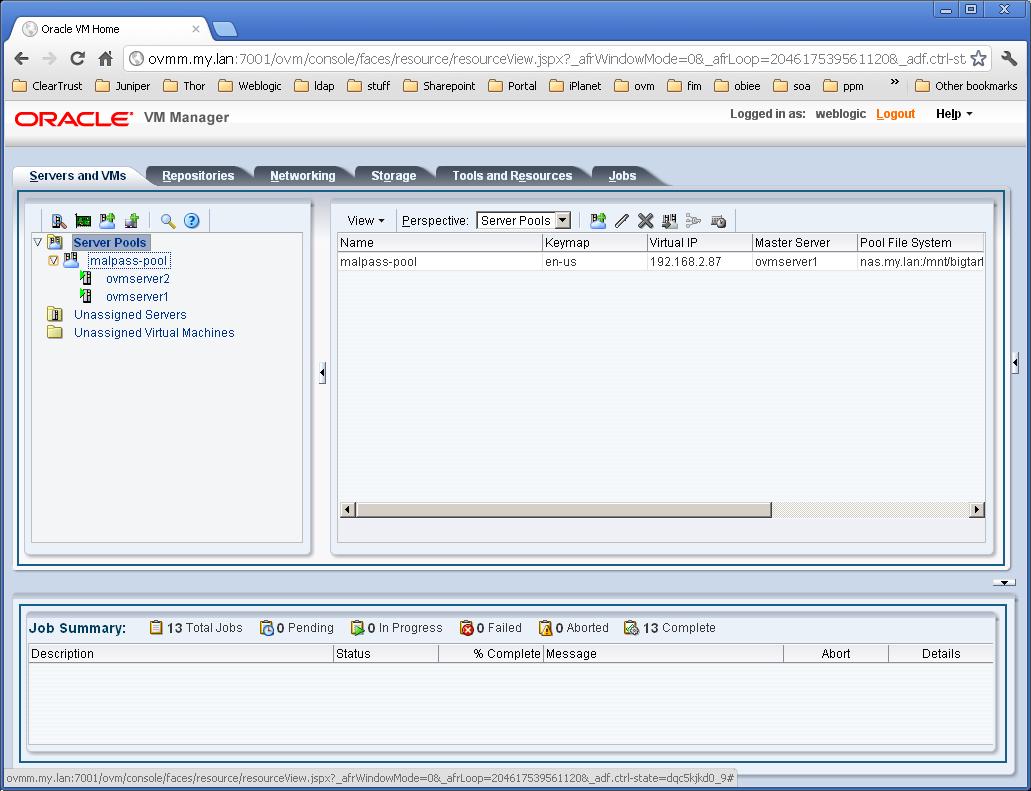This screenshot has width=1031, height=791.
Task: Select Server Pools root tree label
Action: click(x=110, y=243)
